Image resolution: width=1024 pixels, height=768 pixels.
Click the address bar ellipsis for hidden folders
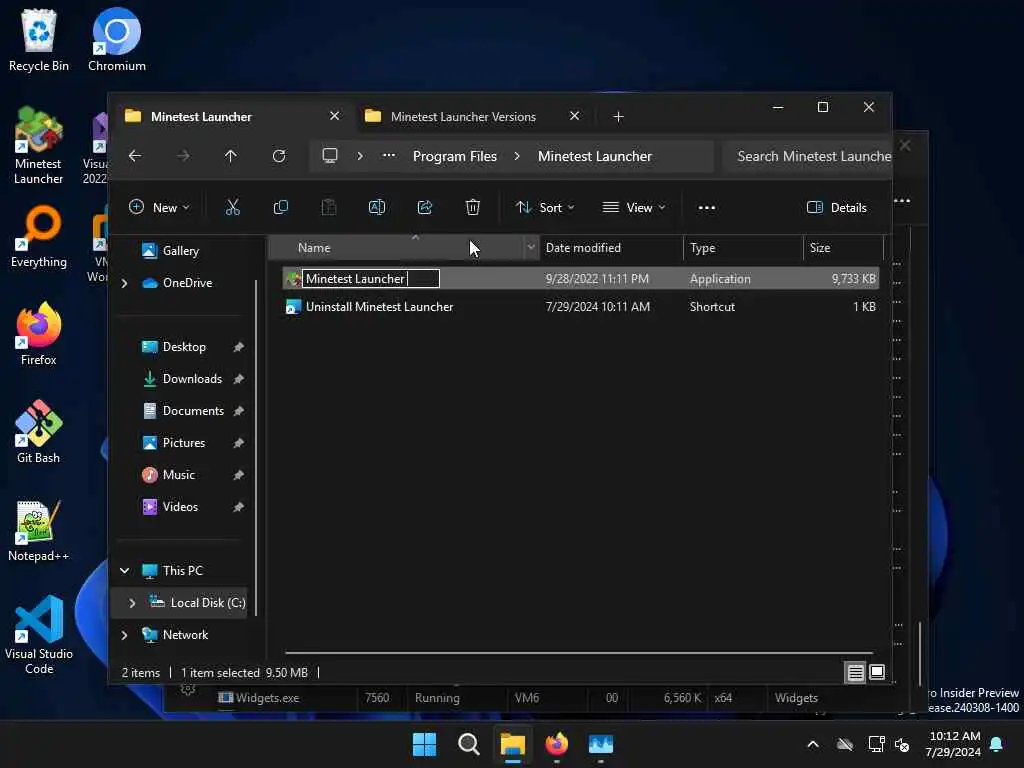pyautogui.click(x=389, y=156)
